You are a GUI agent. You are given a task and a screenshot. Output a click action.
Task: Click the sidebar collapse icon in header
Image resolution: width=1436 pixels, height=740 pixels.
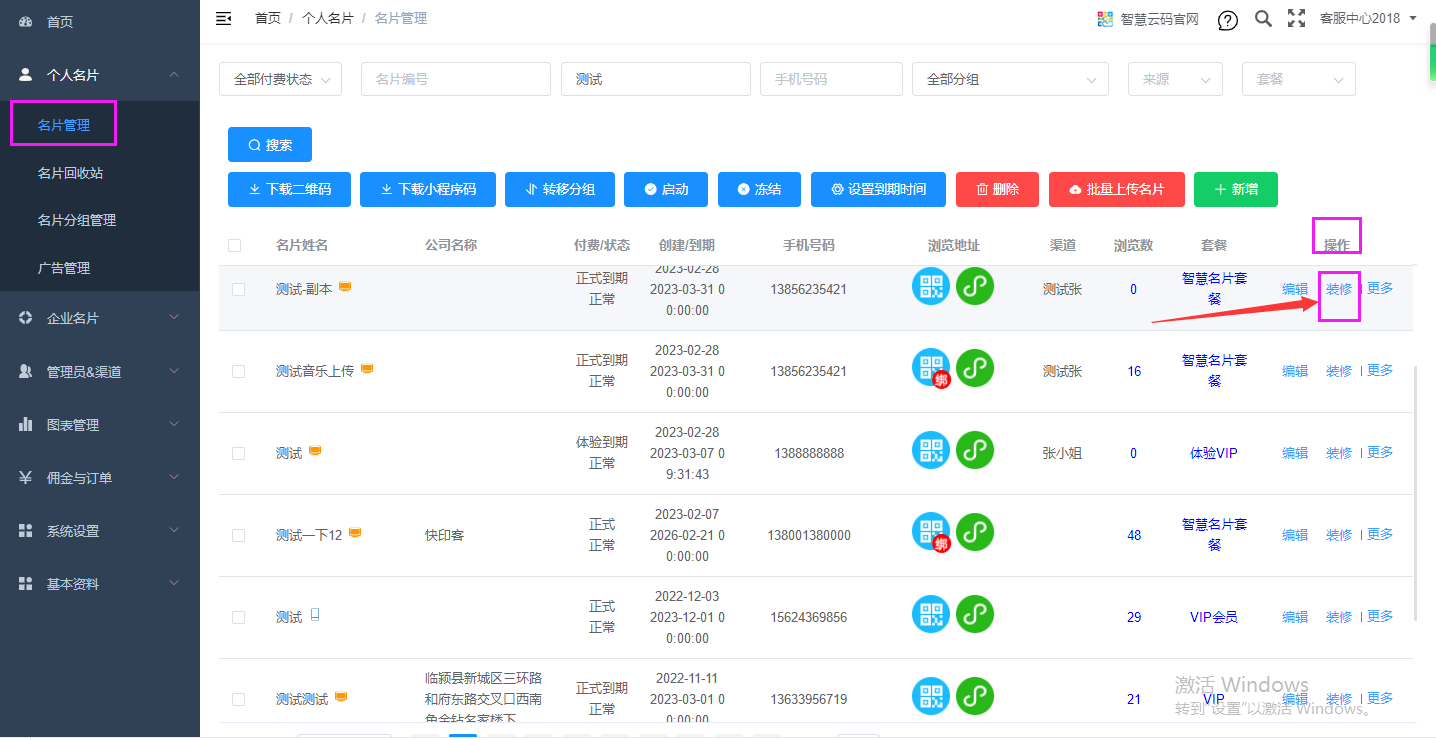pyautogui.click(x=224, y=18)
